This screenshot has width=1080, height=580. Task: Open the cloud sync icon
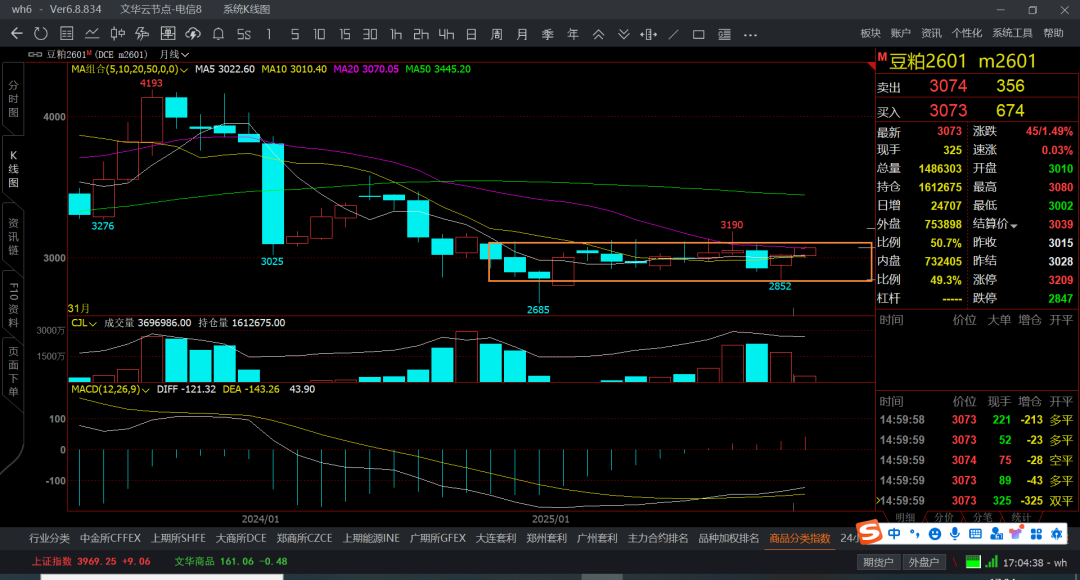tap(193, 34)
